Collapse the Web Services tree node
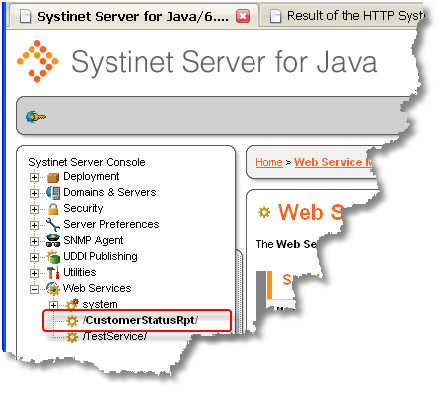Viewport: 439px width, 395px height. (x=34, y=289)
